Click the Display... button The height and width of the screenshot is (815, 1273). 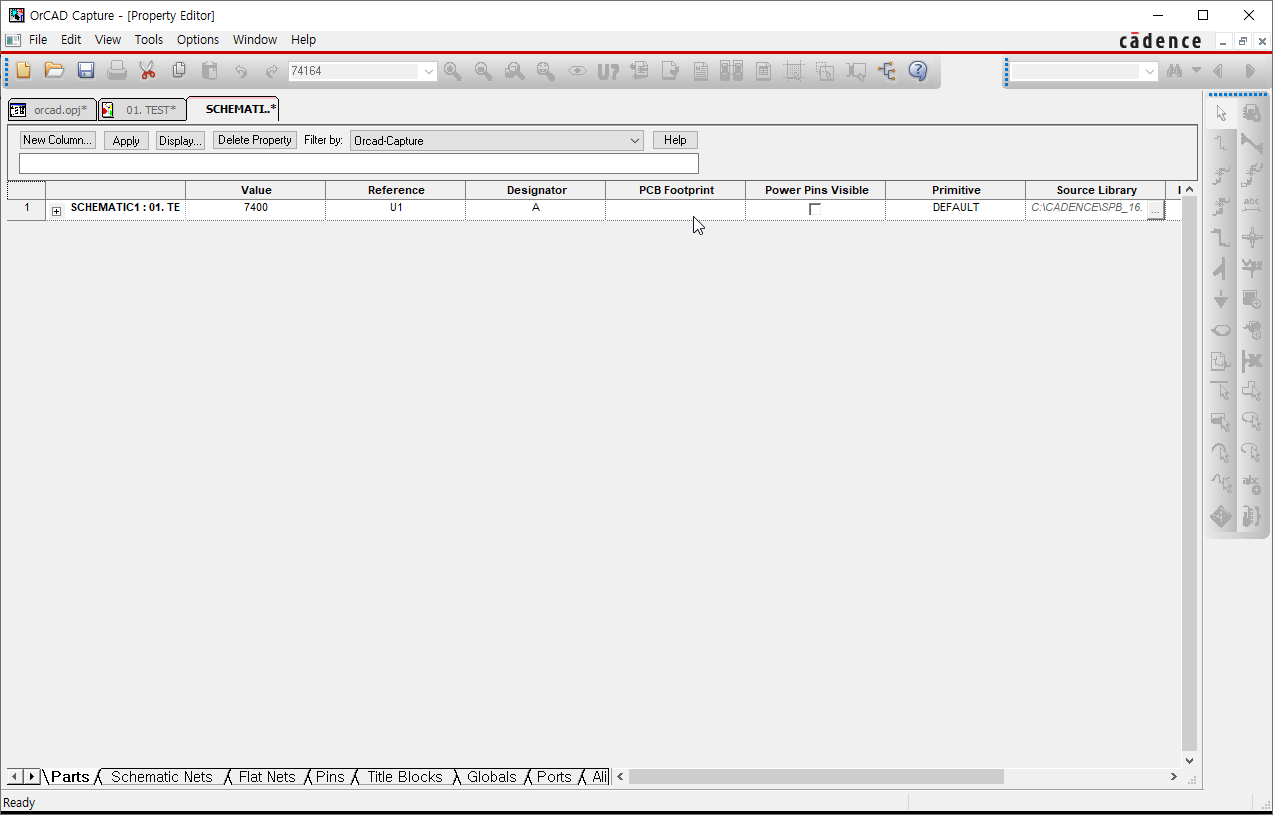(x=181, y=141)
